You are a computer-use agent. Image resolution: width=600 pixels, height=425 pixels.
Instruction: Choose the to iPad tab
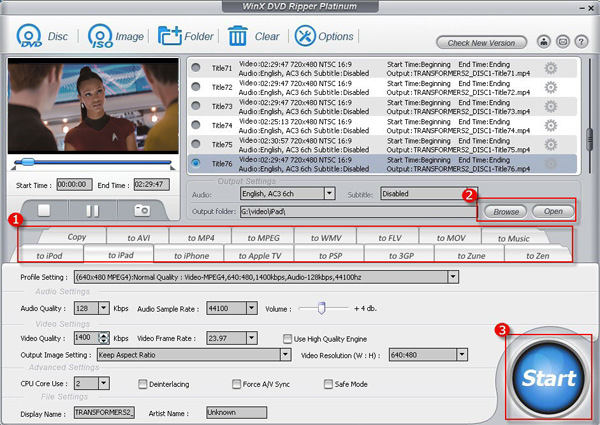point(121,255)
